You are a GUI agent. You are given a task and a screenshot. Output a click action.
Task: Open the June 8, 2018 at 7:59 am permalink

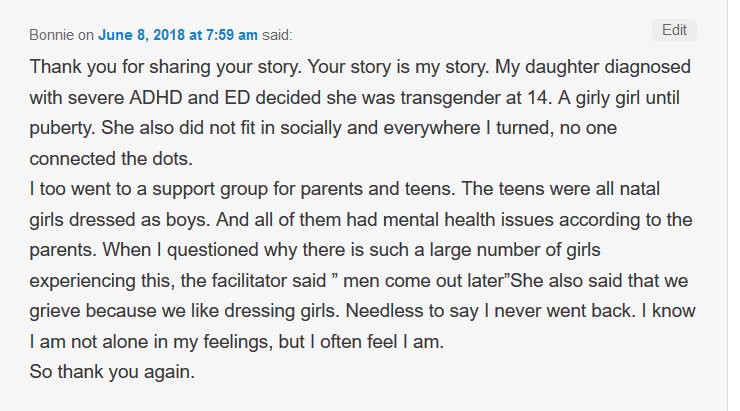click(x=178, y=35)
